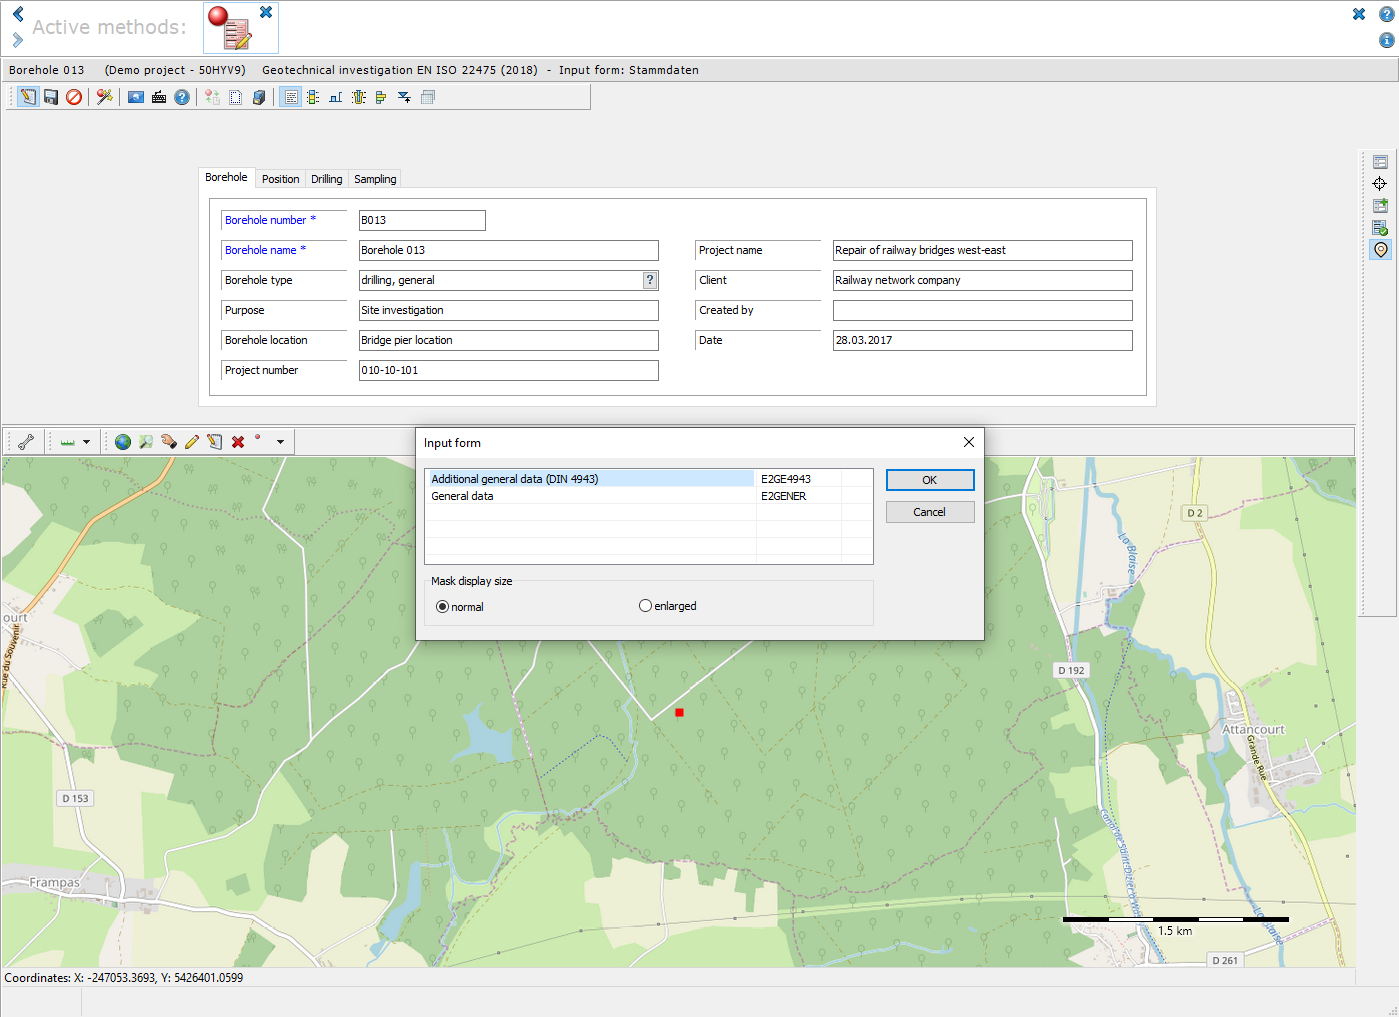Click Cancel in the Input form dialog

coord(930,512)
